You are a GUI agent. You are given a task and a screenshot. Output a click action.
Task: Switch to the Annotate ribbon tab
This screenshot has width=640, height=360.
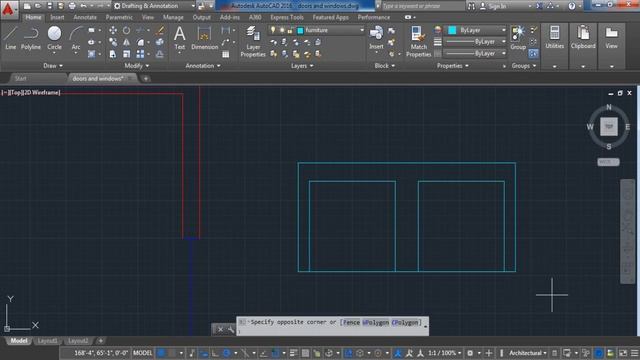point(85,17)
